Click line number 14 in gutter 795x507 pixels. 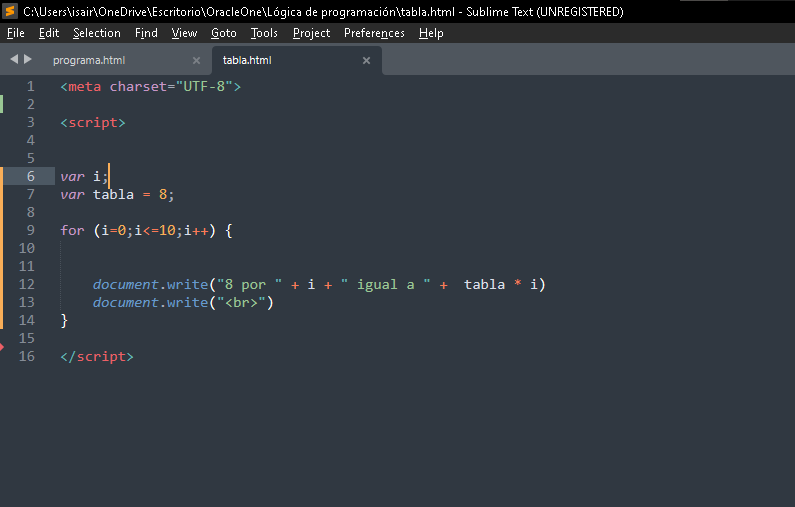pos(27,320)
